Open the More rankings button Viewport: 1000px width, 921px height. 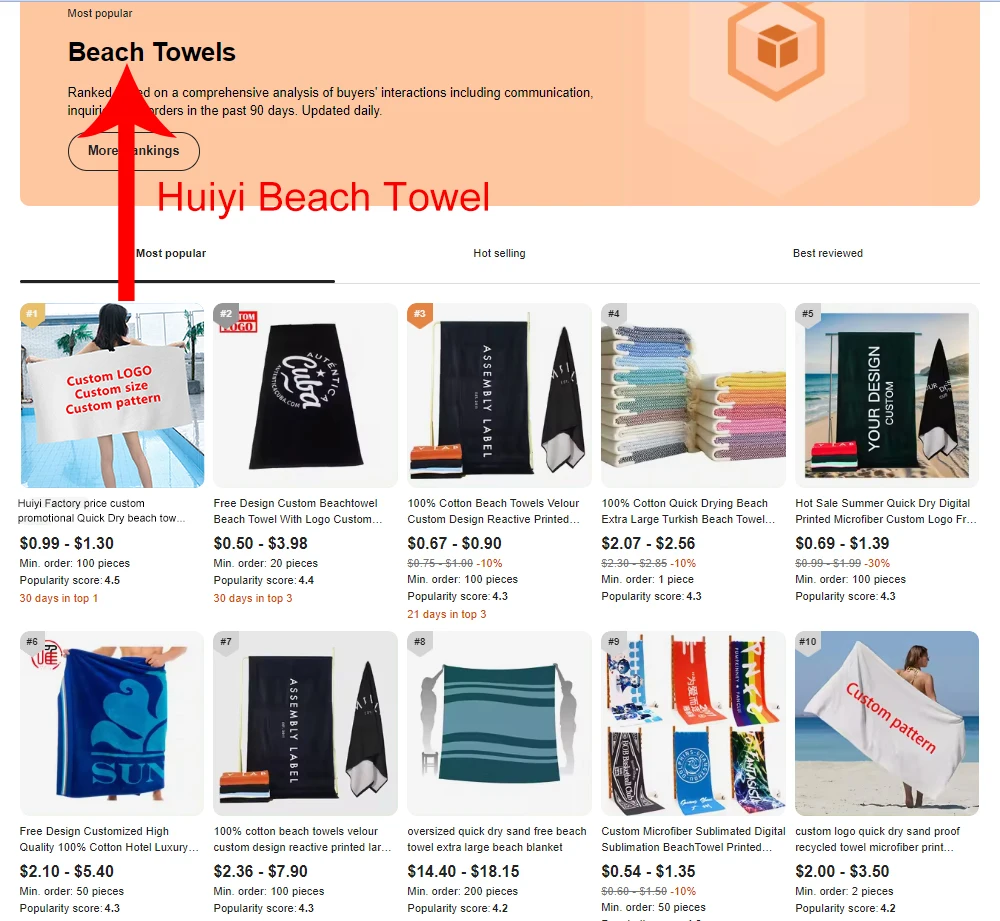click(134, 151)
